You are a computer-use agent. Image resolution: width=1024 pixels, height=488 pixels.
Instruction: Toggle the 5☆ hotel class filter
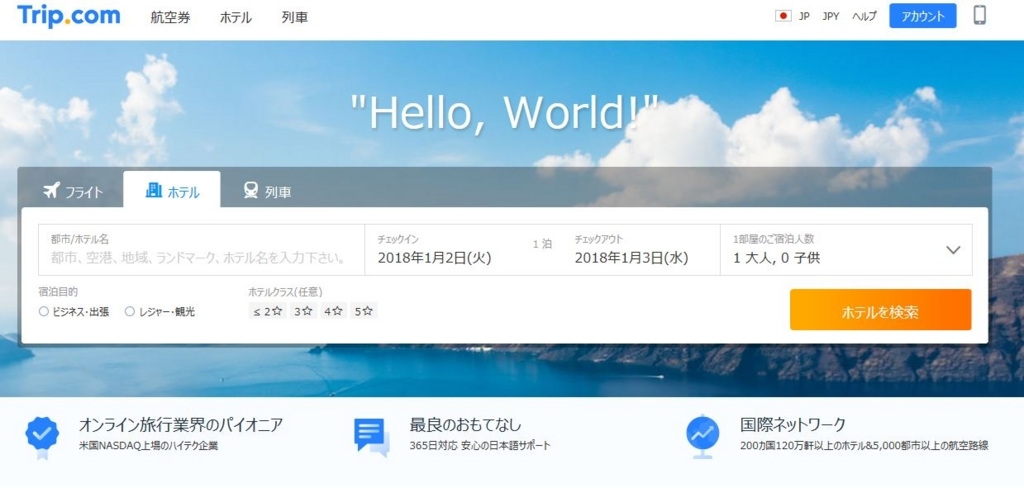[364, 312]
